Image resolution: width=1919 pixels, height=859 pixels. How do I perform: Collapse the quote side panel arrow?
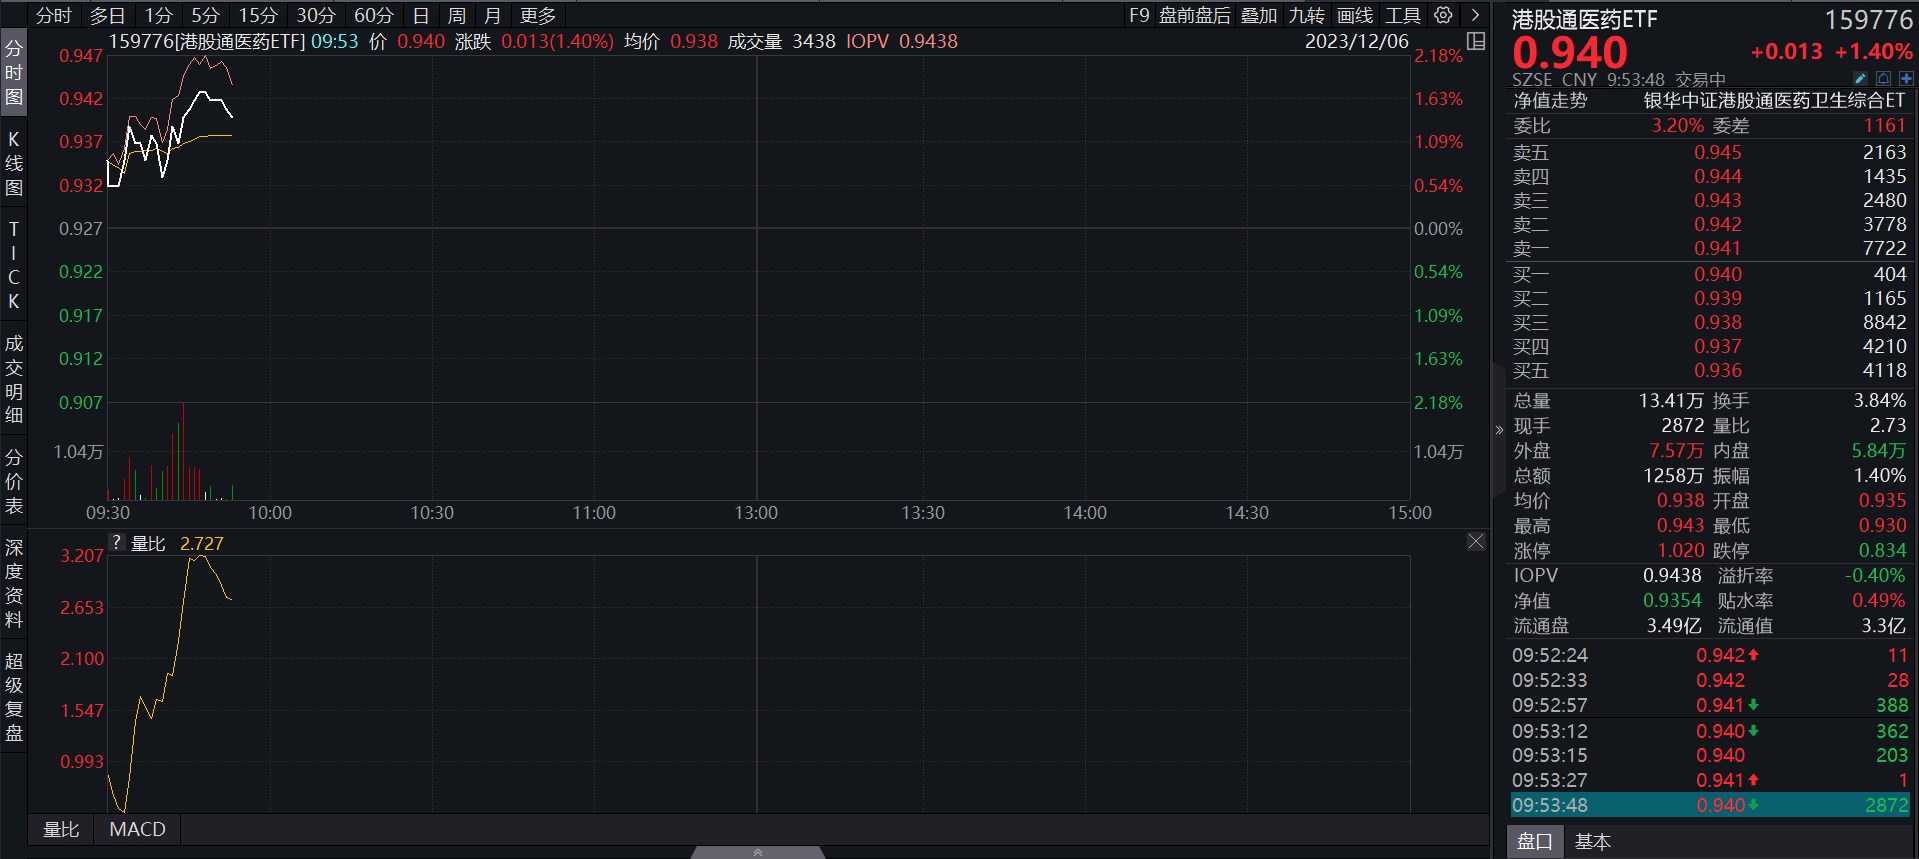click(x=1499, y=430)
